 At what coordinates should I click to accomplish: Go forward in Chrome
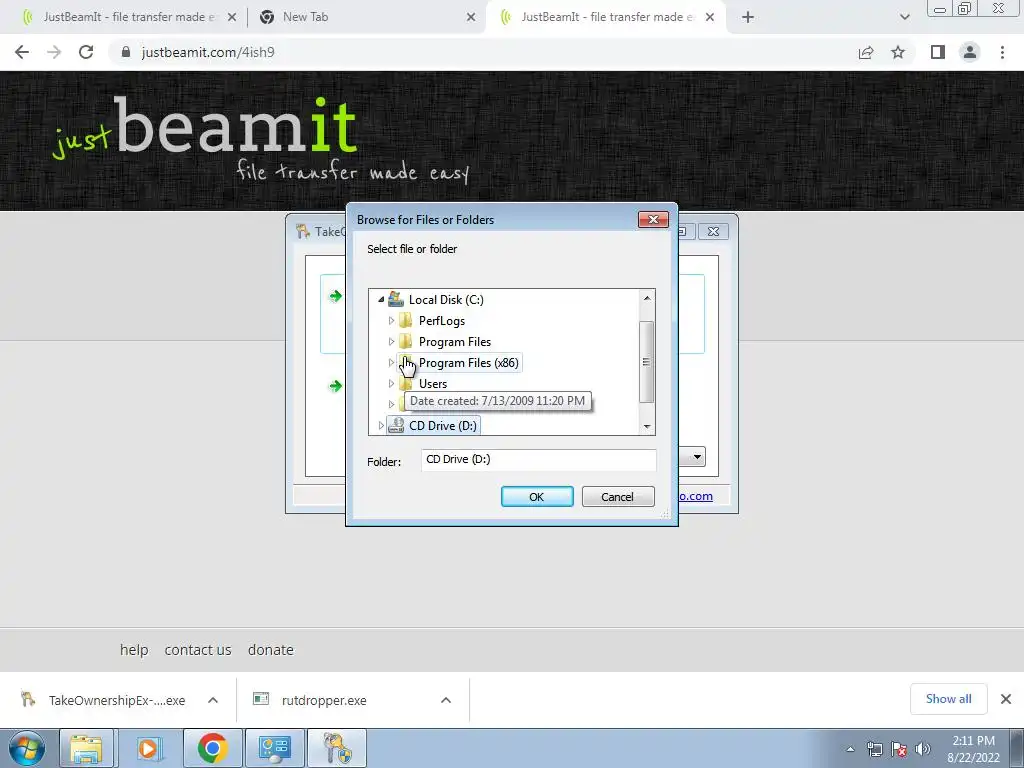(x=54, y=52)
